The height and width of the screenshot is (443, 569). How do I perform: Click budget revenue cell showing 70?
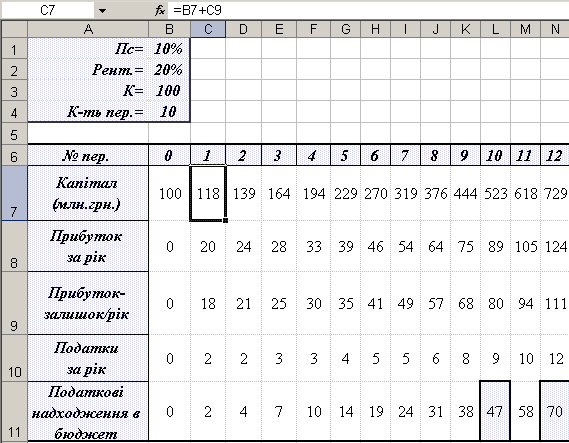(555, 411)
